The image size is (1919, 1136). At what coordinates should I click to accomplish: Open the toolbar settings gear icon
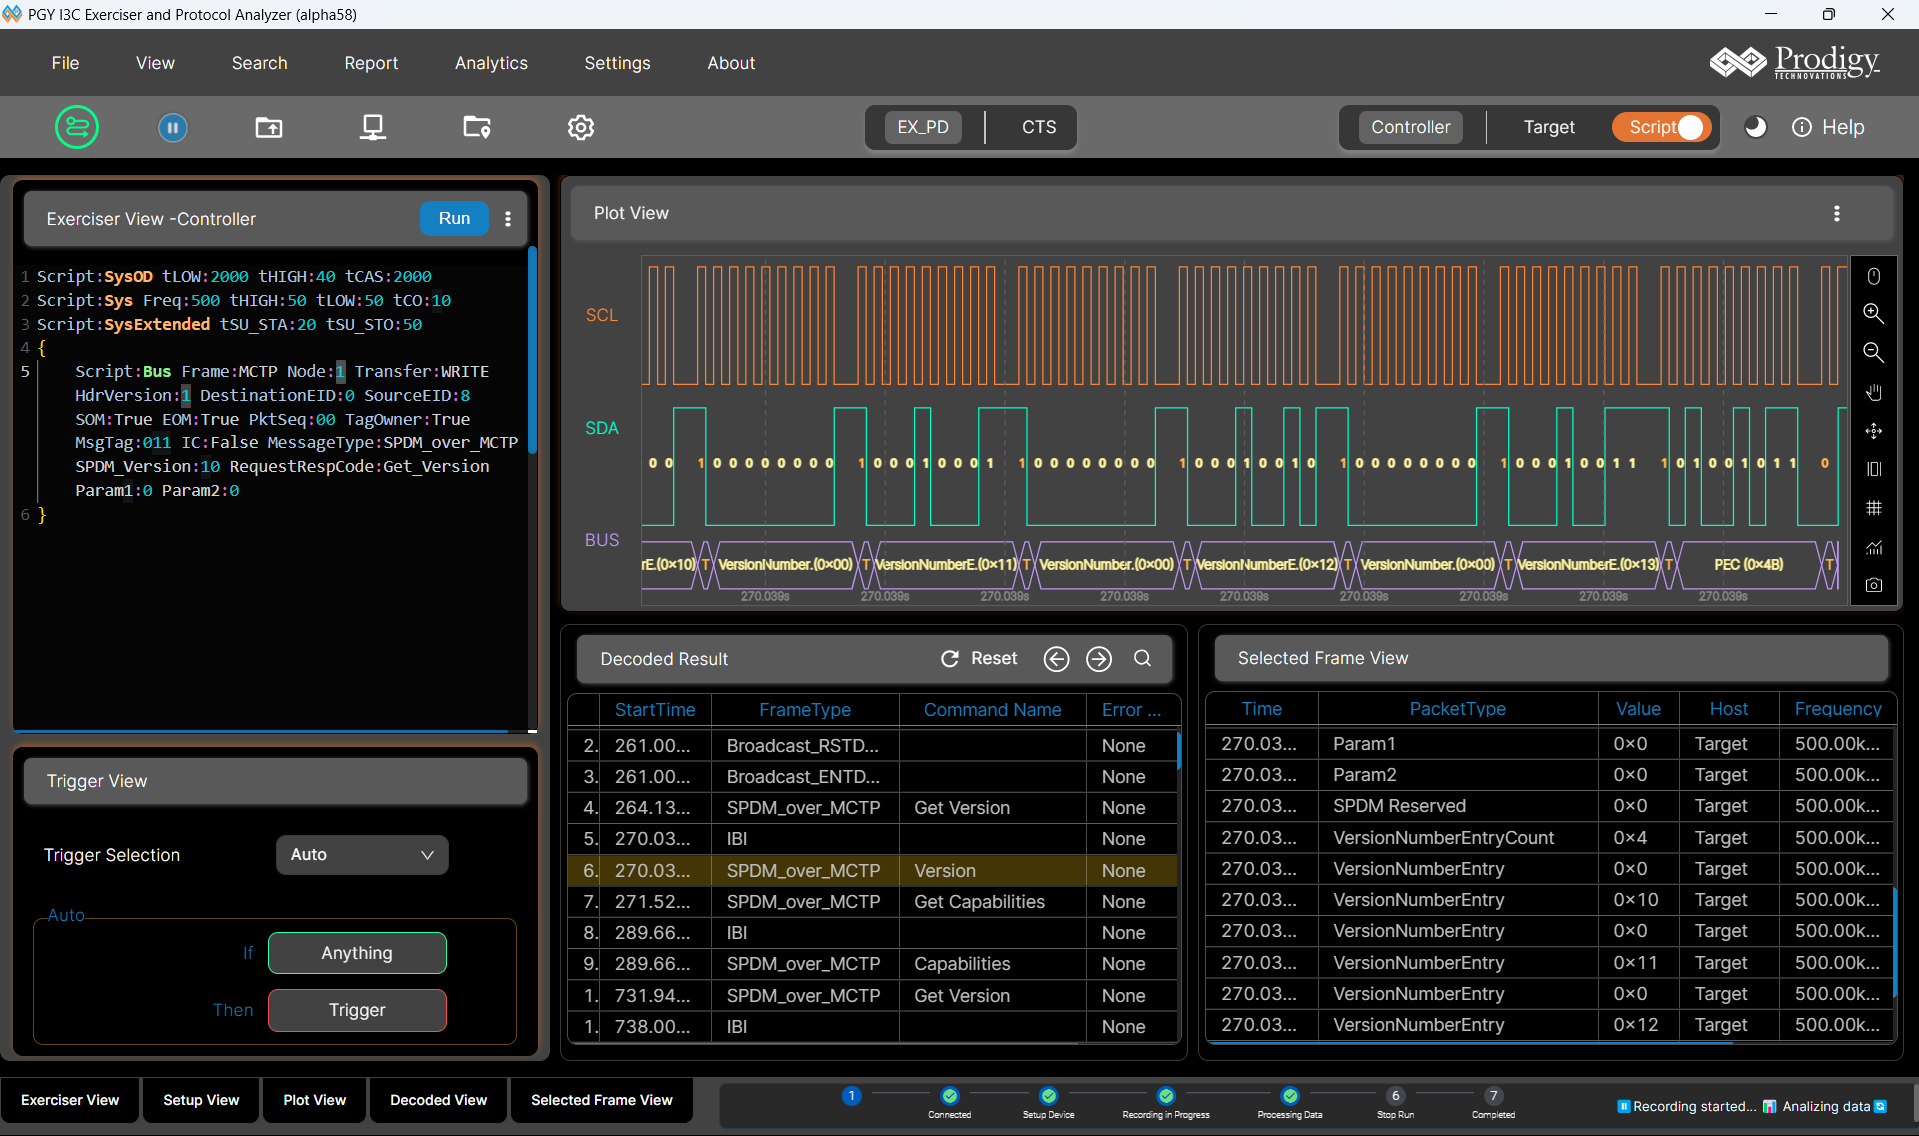(x=580, y=127)
